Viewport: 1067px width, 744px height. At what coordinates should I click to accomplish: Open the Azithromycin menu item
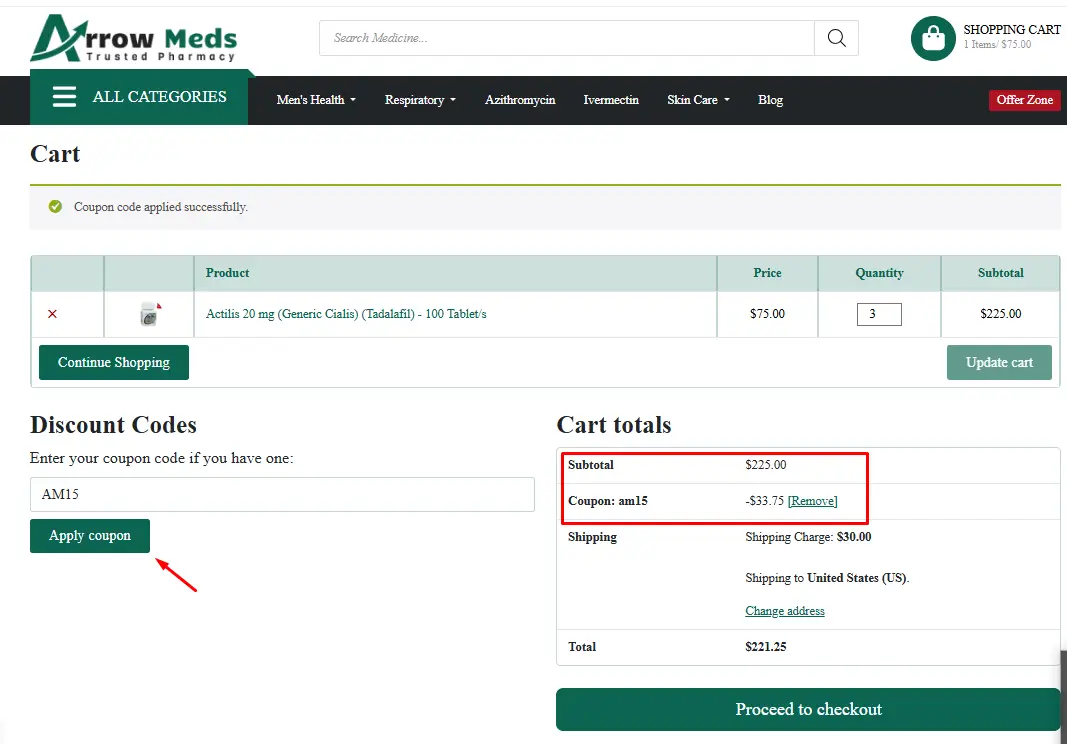[520, 100]
